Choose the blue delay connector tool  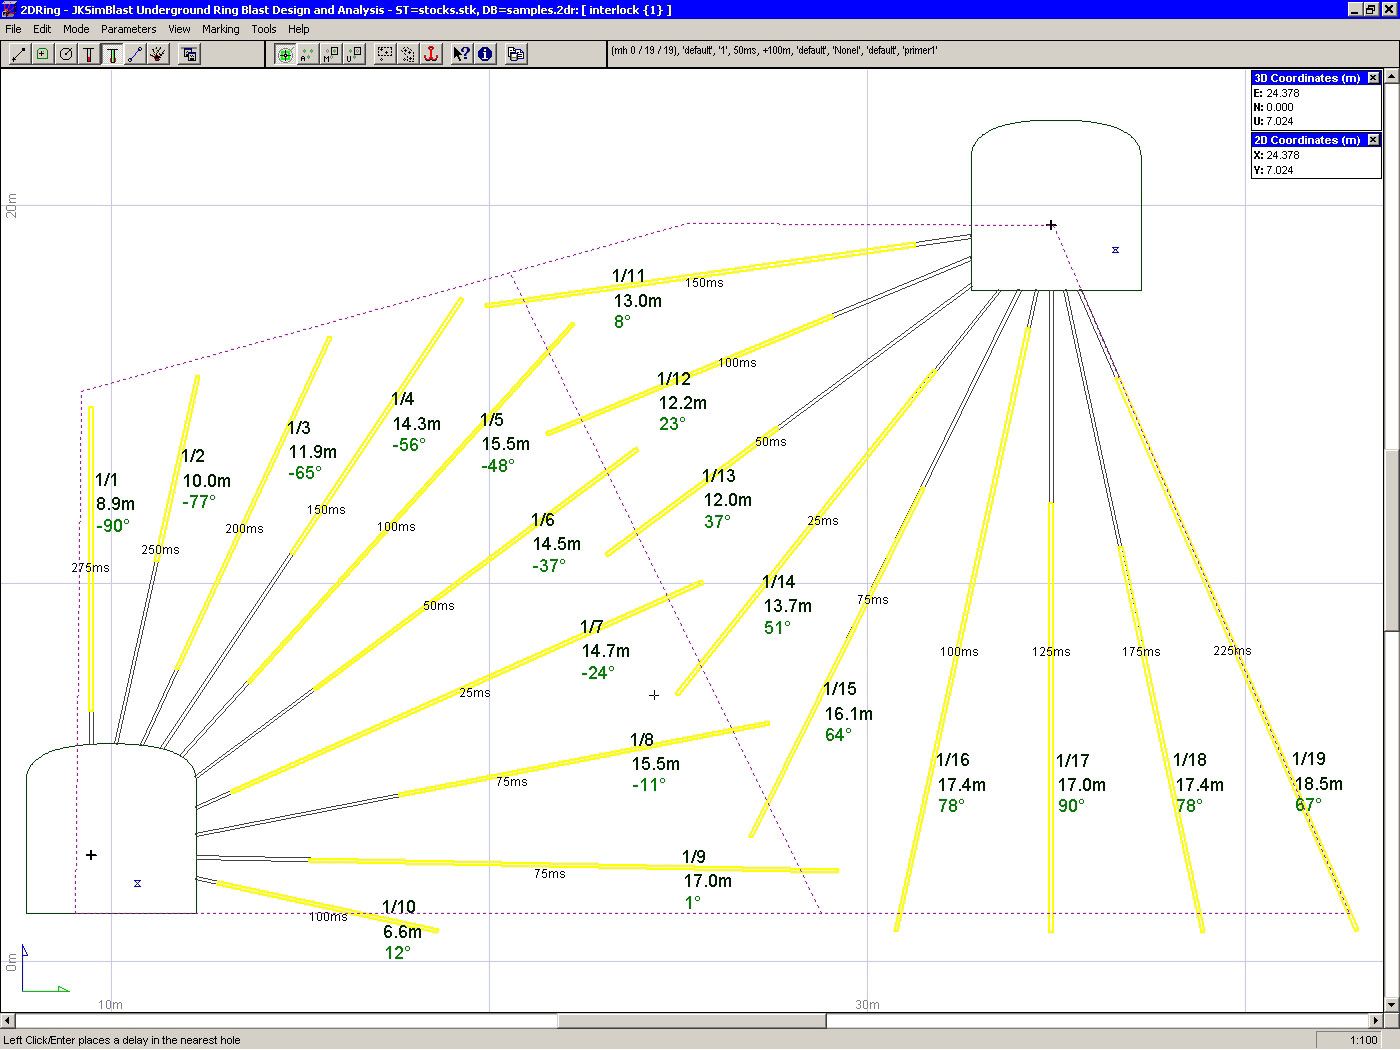(x=135, y=54)
